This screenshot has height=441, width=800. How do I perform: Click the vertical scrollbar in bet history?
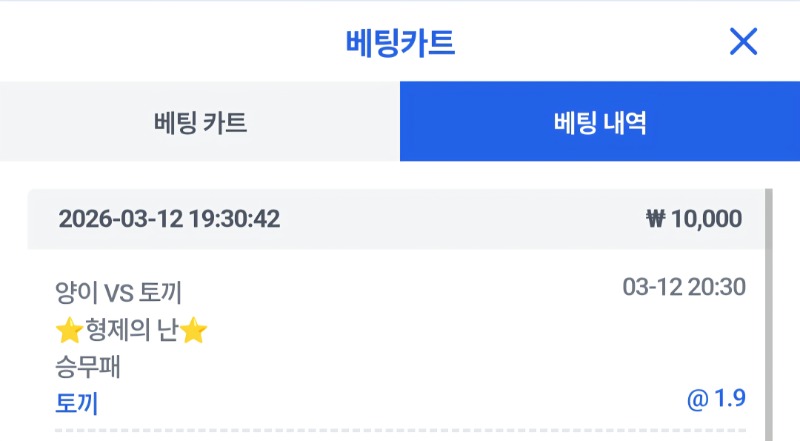pyautogui.click(x=768, y=300)
